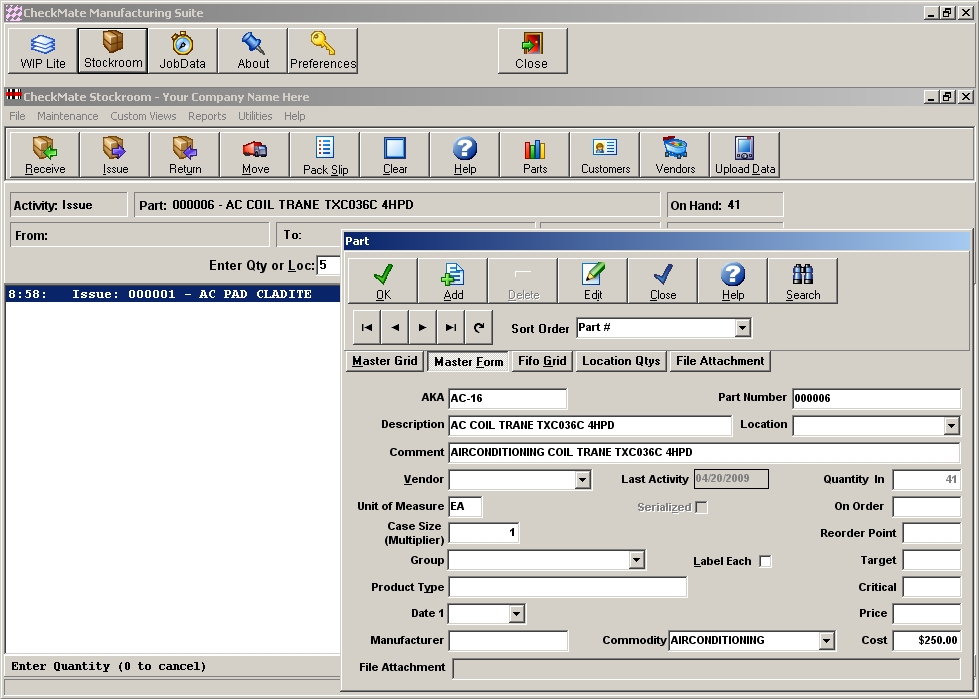Image resolution: width=979 pixels, height=699 pixels.
Task: Start a Move with the truck icon
Action: pyautogui.click(x=255, y=155)
